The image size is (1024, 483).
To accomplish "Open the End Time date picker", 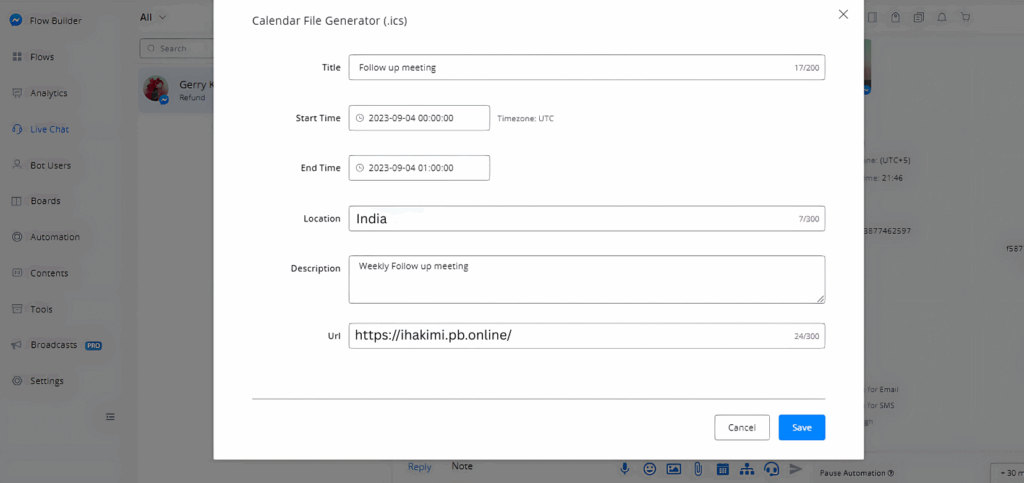I will 419,168.
